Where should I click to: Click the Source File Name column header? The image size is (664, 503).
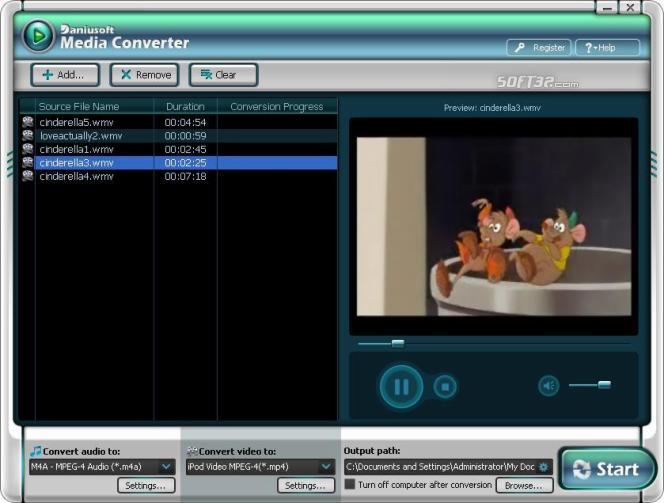(94, 106)
